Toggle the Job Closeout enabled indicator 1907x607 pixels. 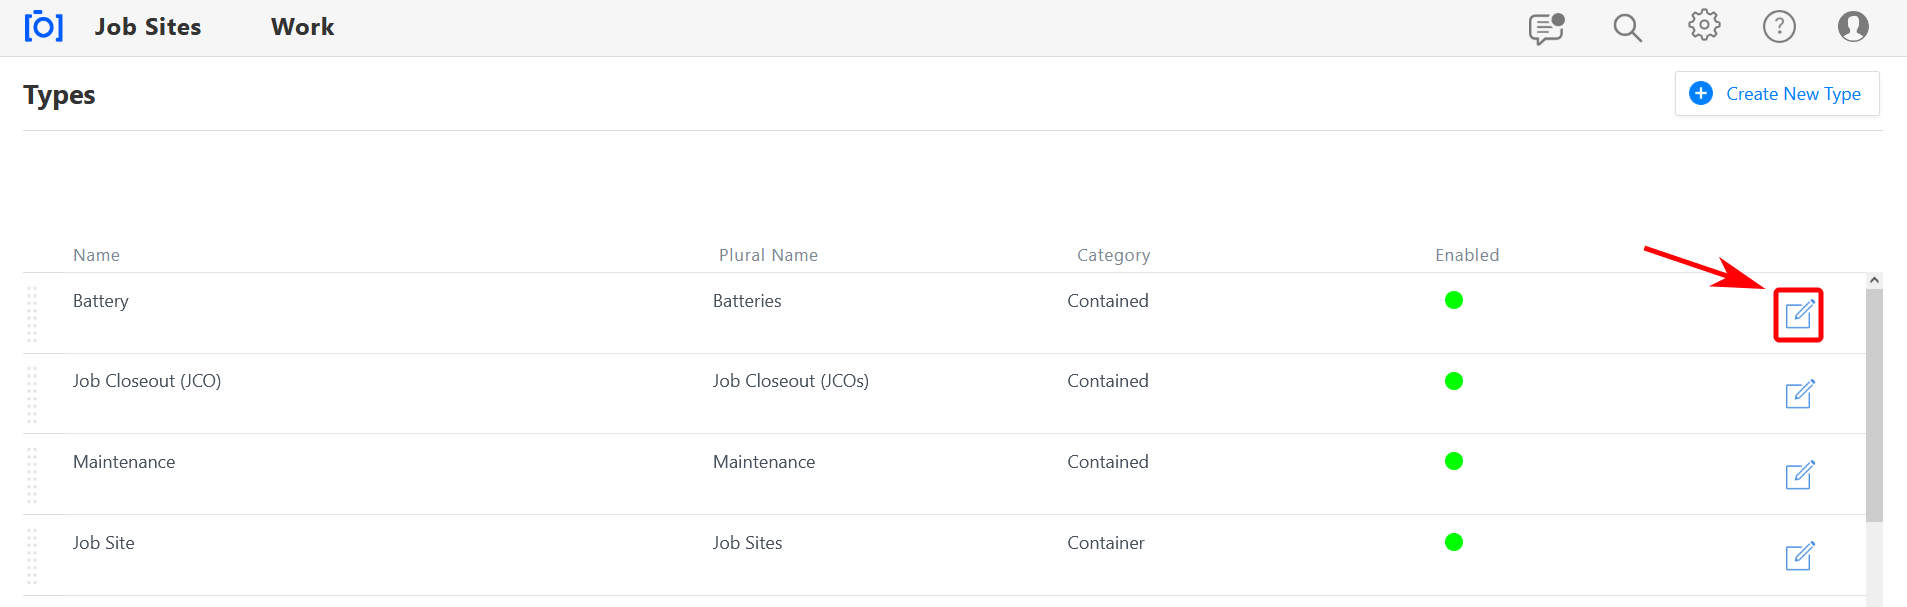(1454, 381)
